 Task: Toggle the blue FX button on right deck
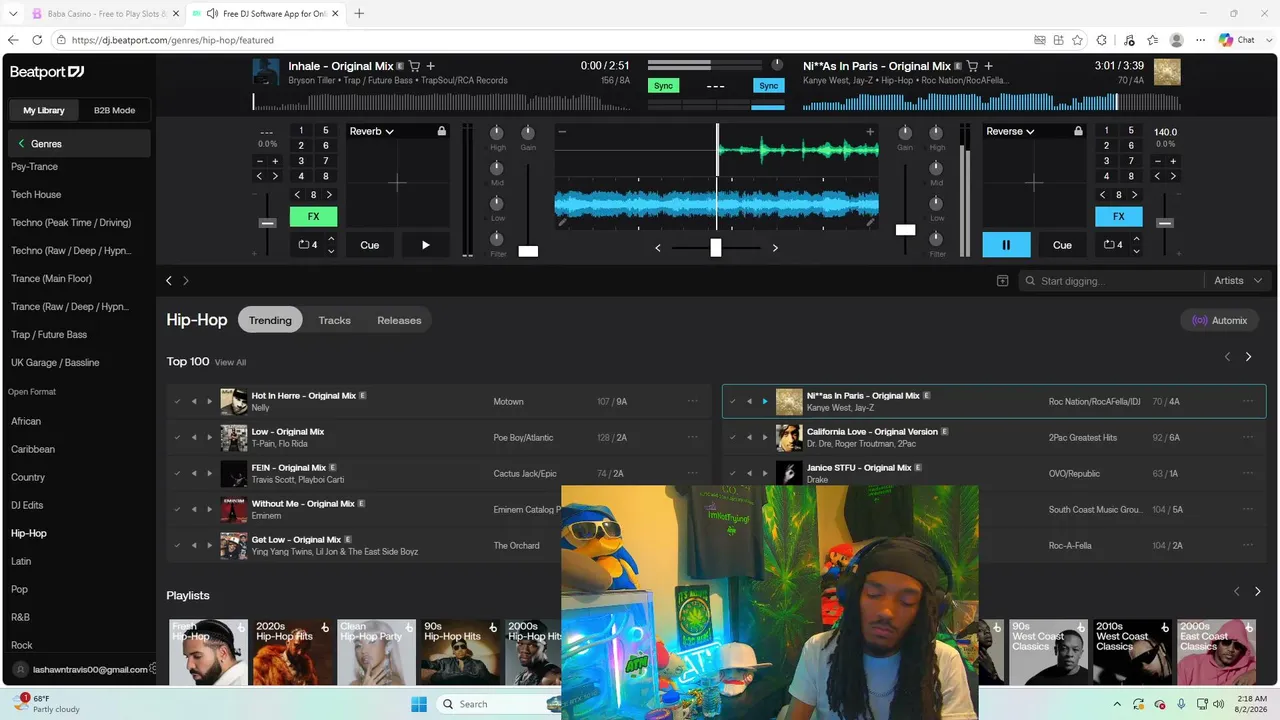click(x=1119, y=216)
